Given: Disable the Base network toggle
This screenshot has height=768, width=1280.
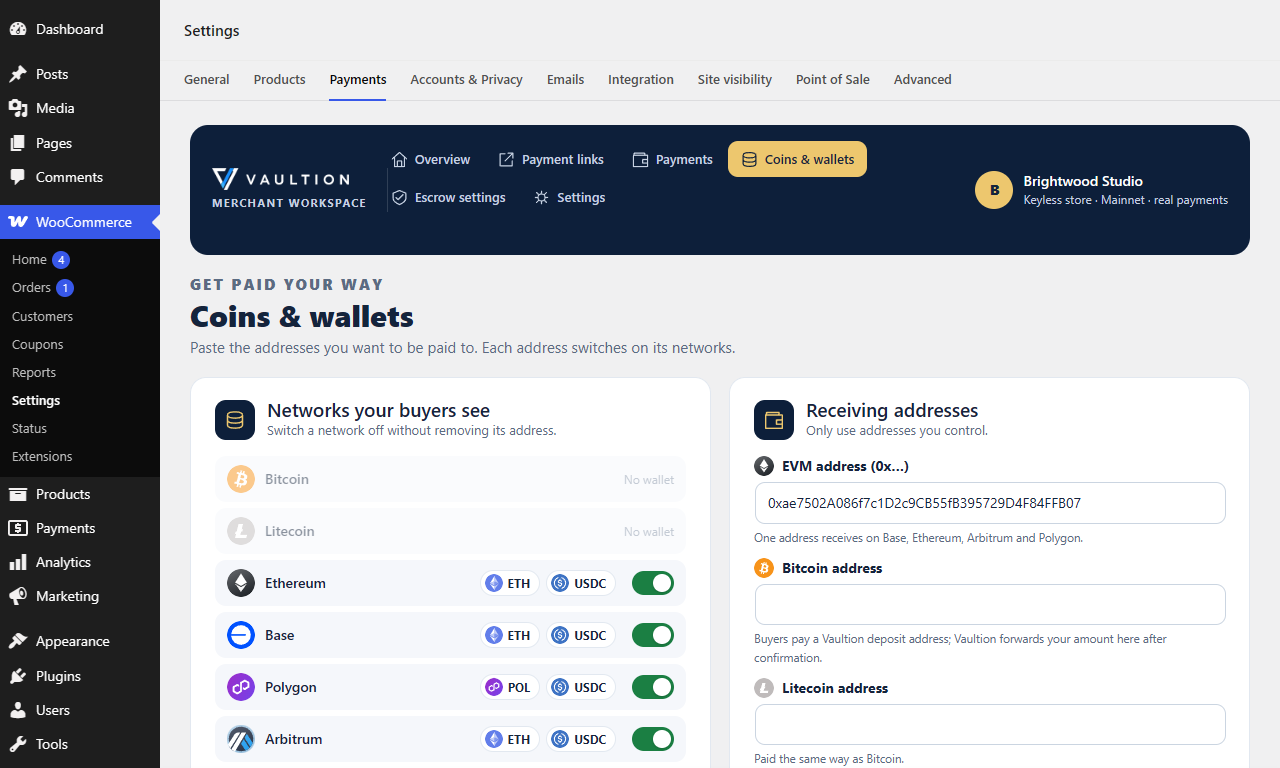Looking at the screenshot, I should coord(653,635).
